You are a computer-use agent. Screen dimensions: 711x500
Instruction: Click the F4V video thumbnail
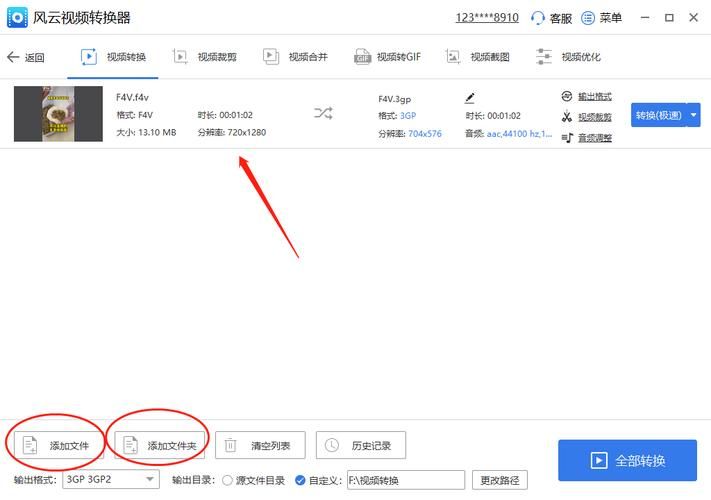(58, 114)
